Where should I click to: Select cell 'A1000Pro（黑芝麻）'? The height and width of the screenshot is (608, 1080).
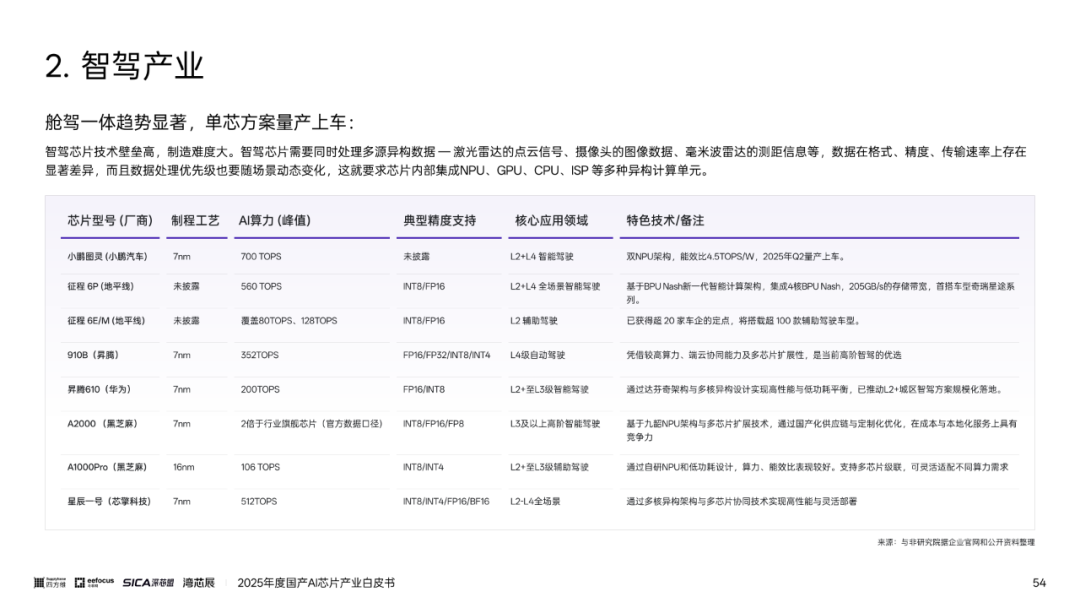tap(107, 467)
